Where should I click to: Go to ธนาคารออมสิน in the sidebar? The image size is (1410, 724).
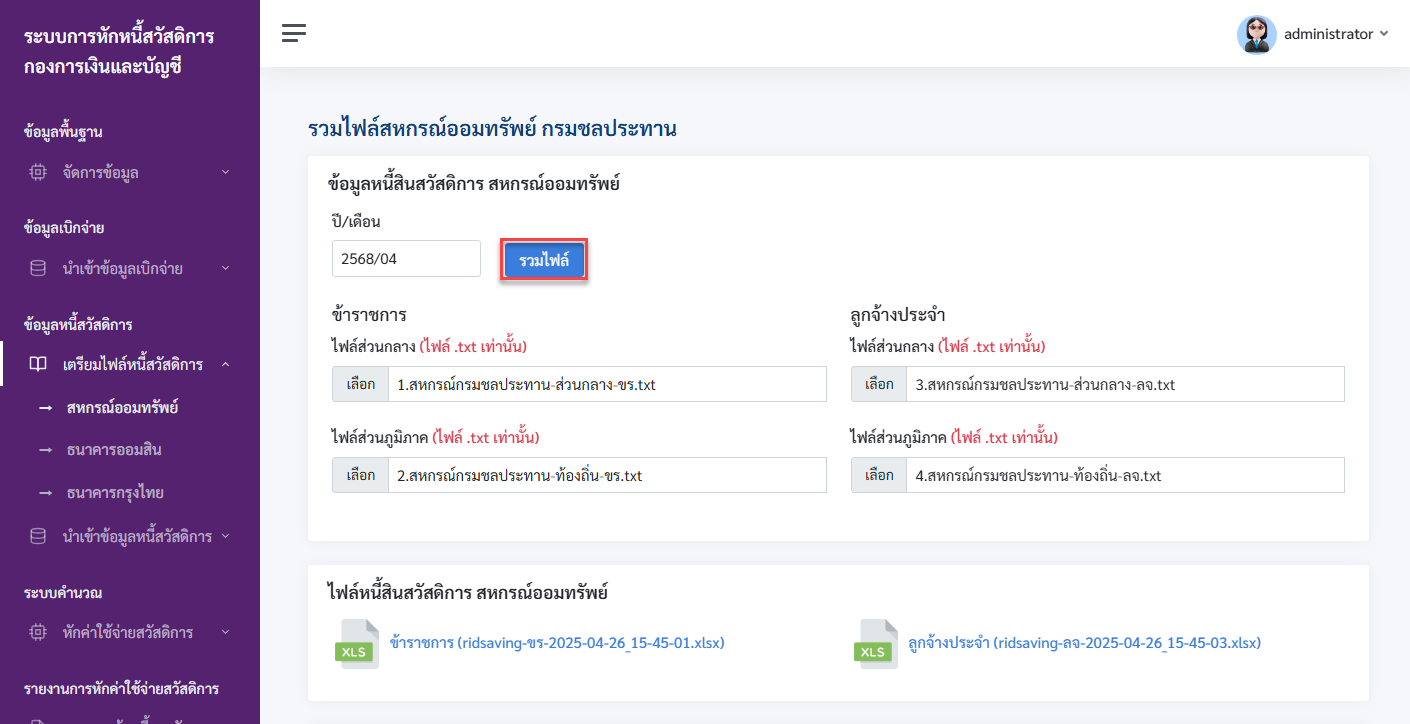click(x=114, y=450)
